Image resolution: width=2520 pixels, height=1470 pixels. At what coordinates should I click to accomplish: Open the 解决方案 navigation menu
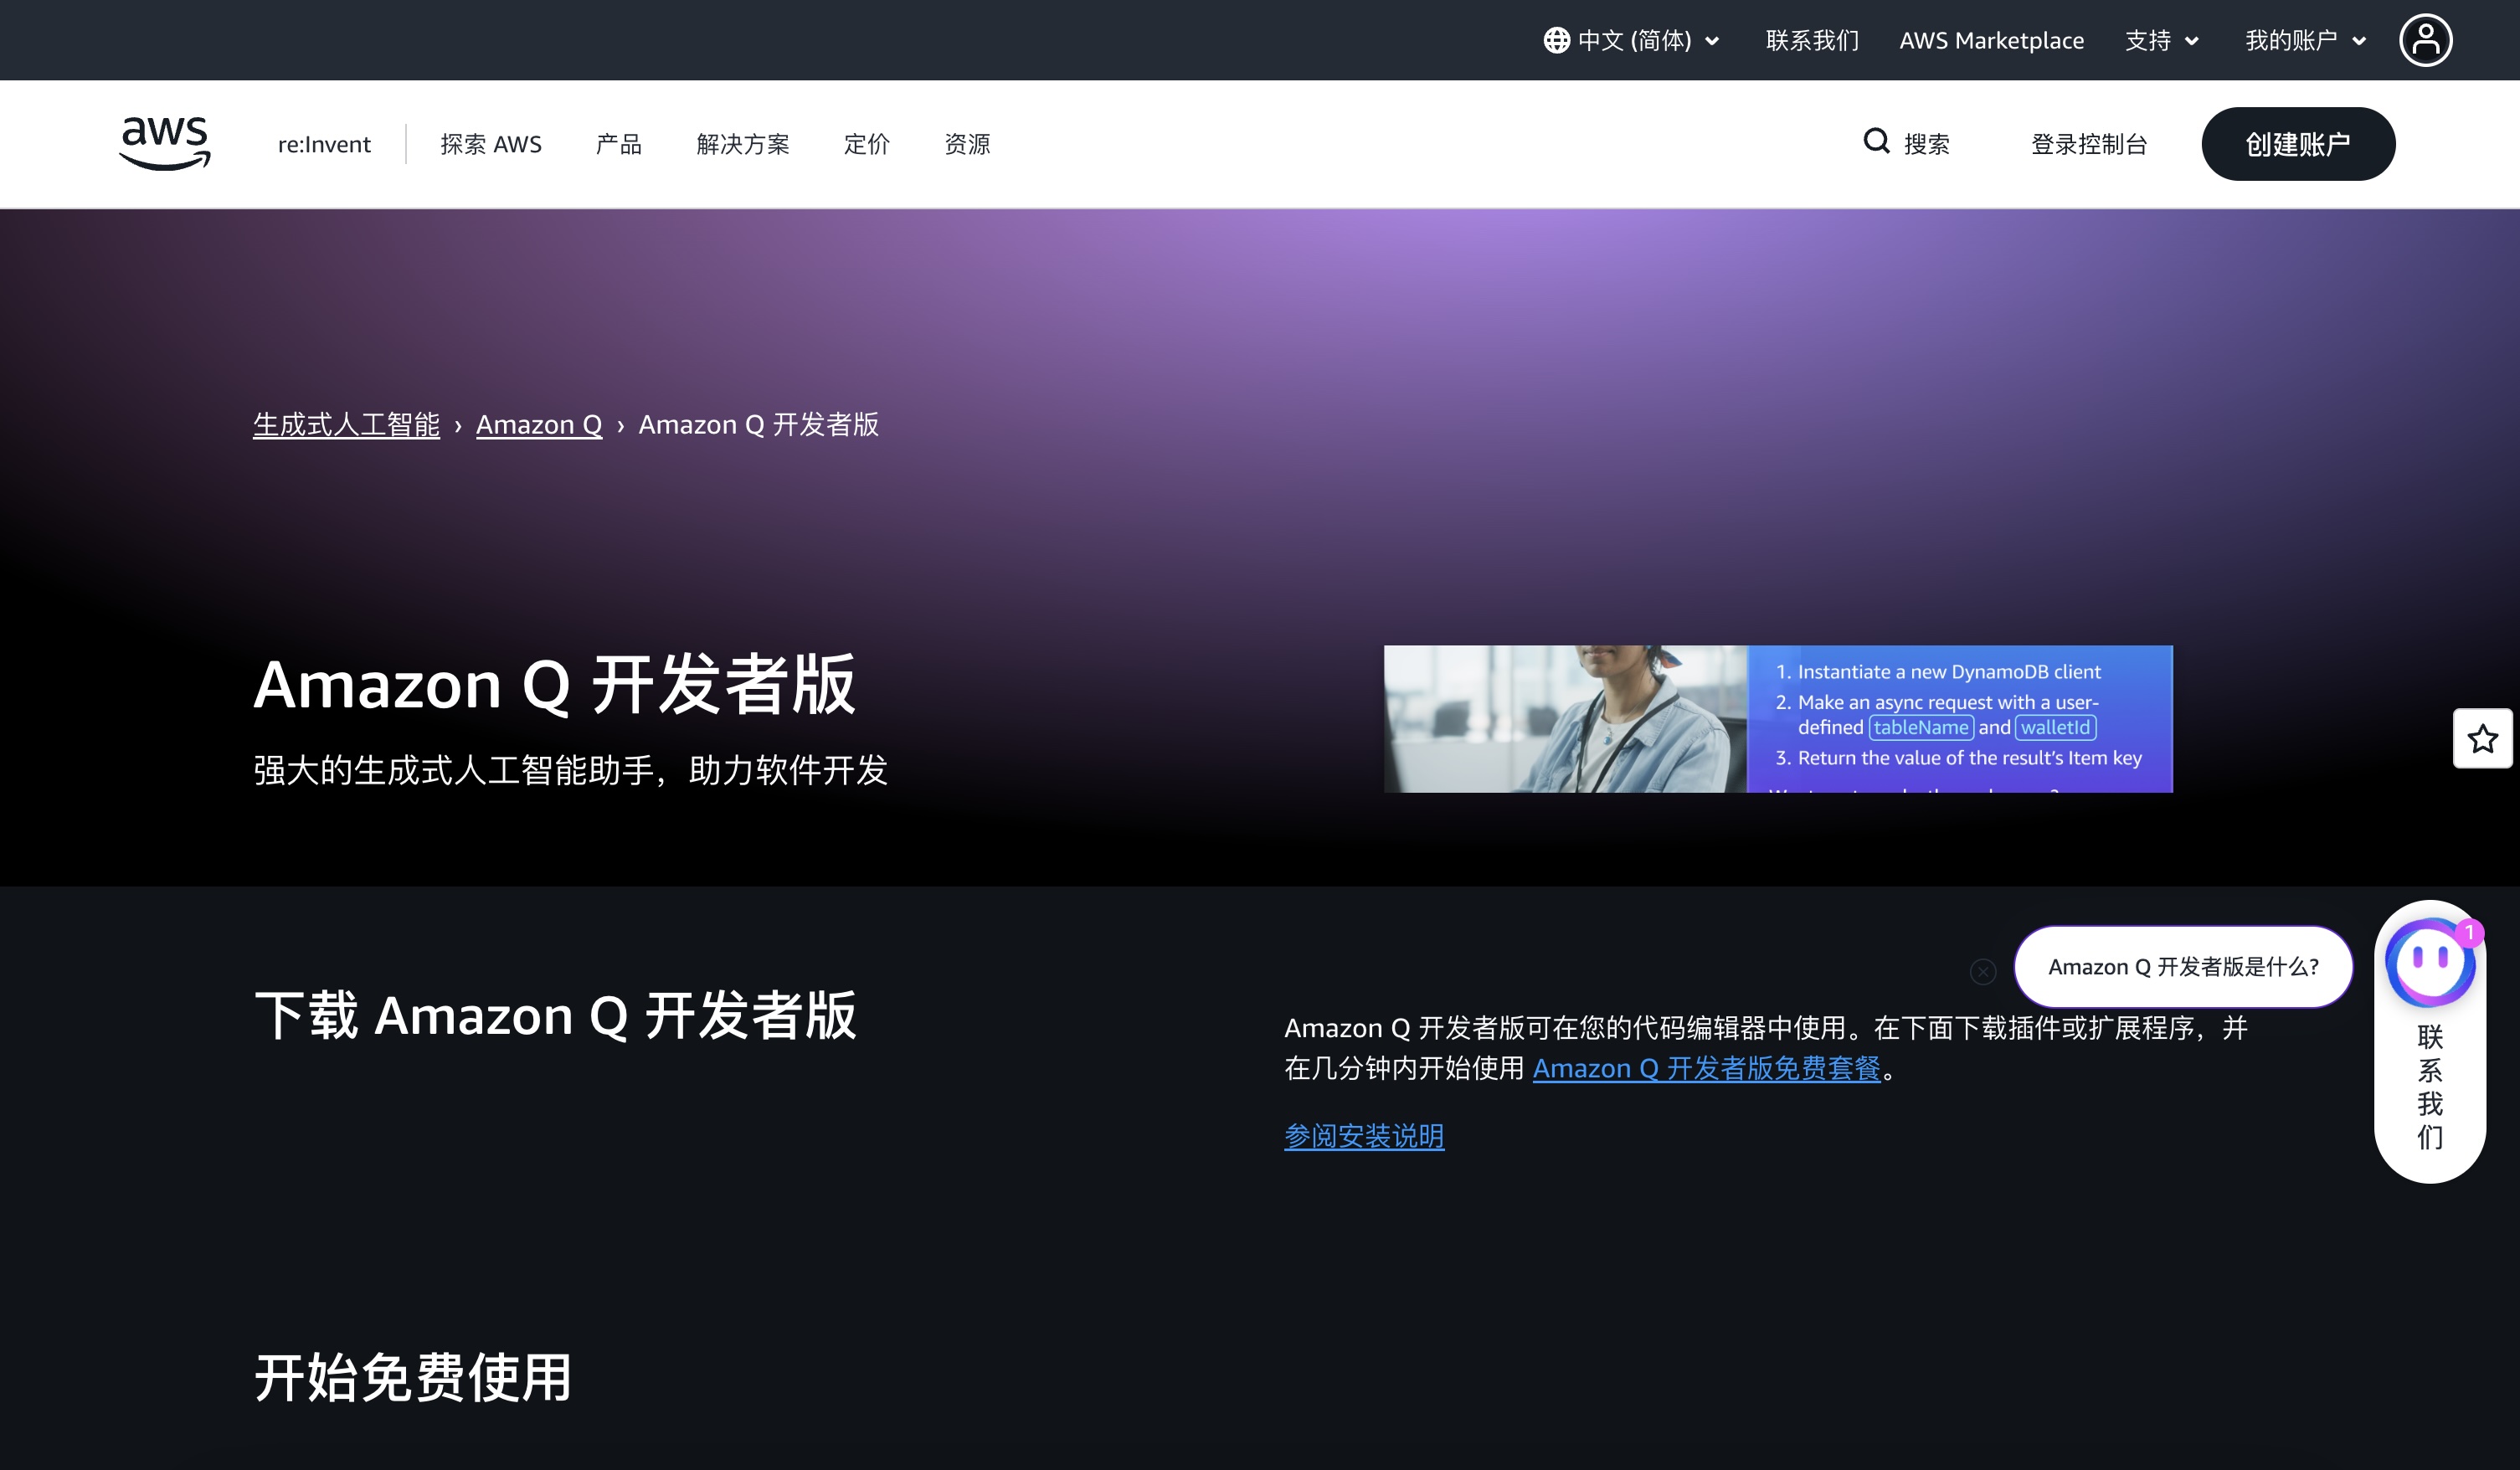pos(742,144)
